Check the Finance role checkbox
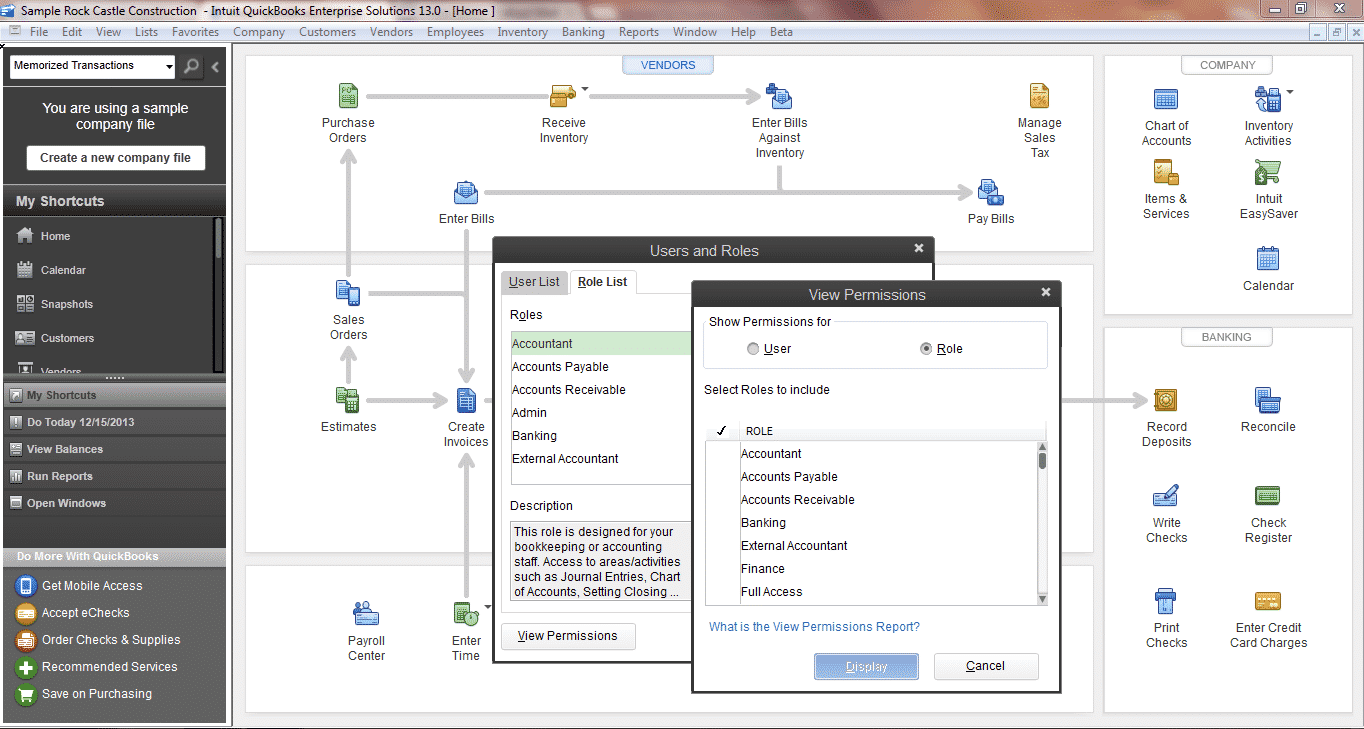This screenshot has width=1364, height=729. pos(721,569)
